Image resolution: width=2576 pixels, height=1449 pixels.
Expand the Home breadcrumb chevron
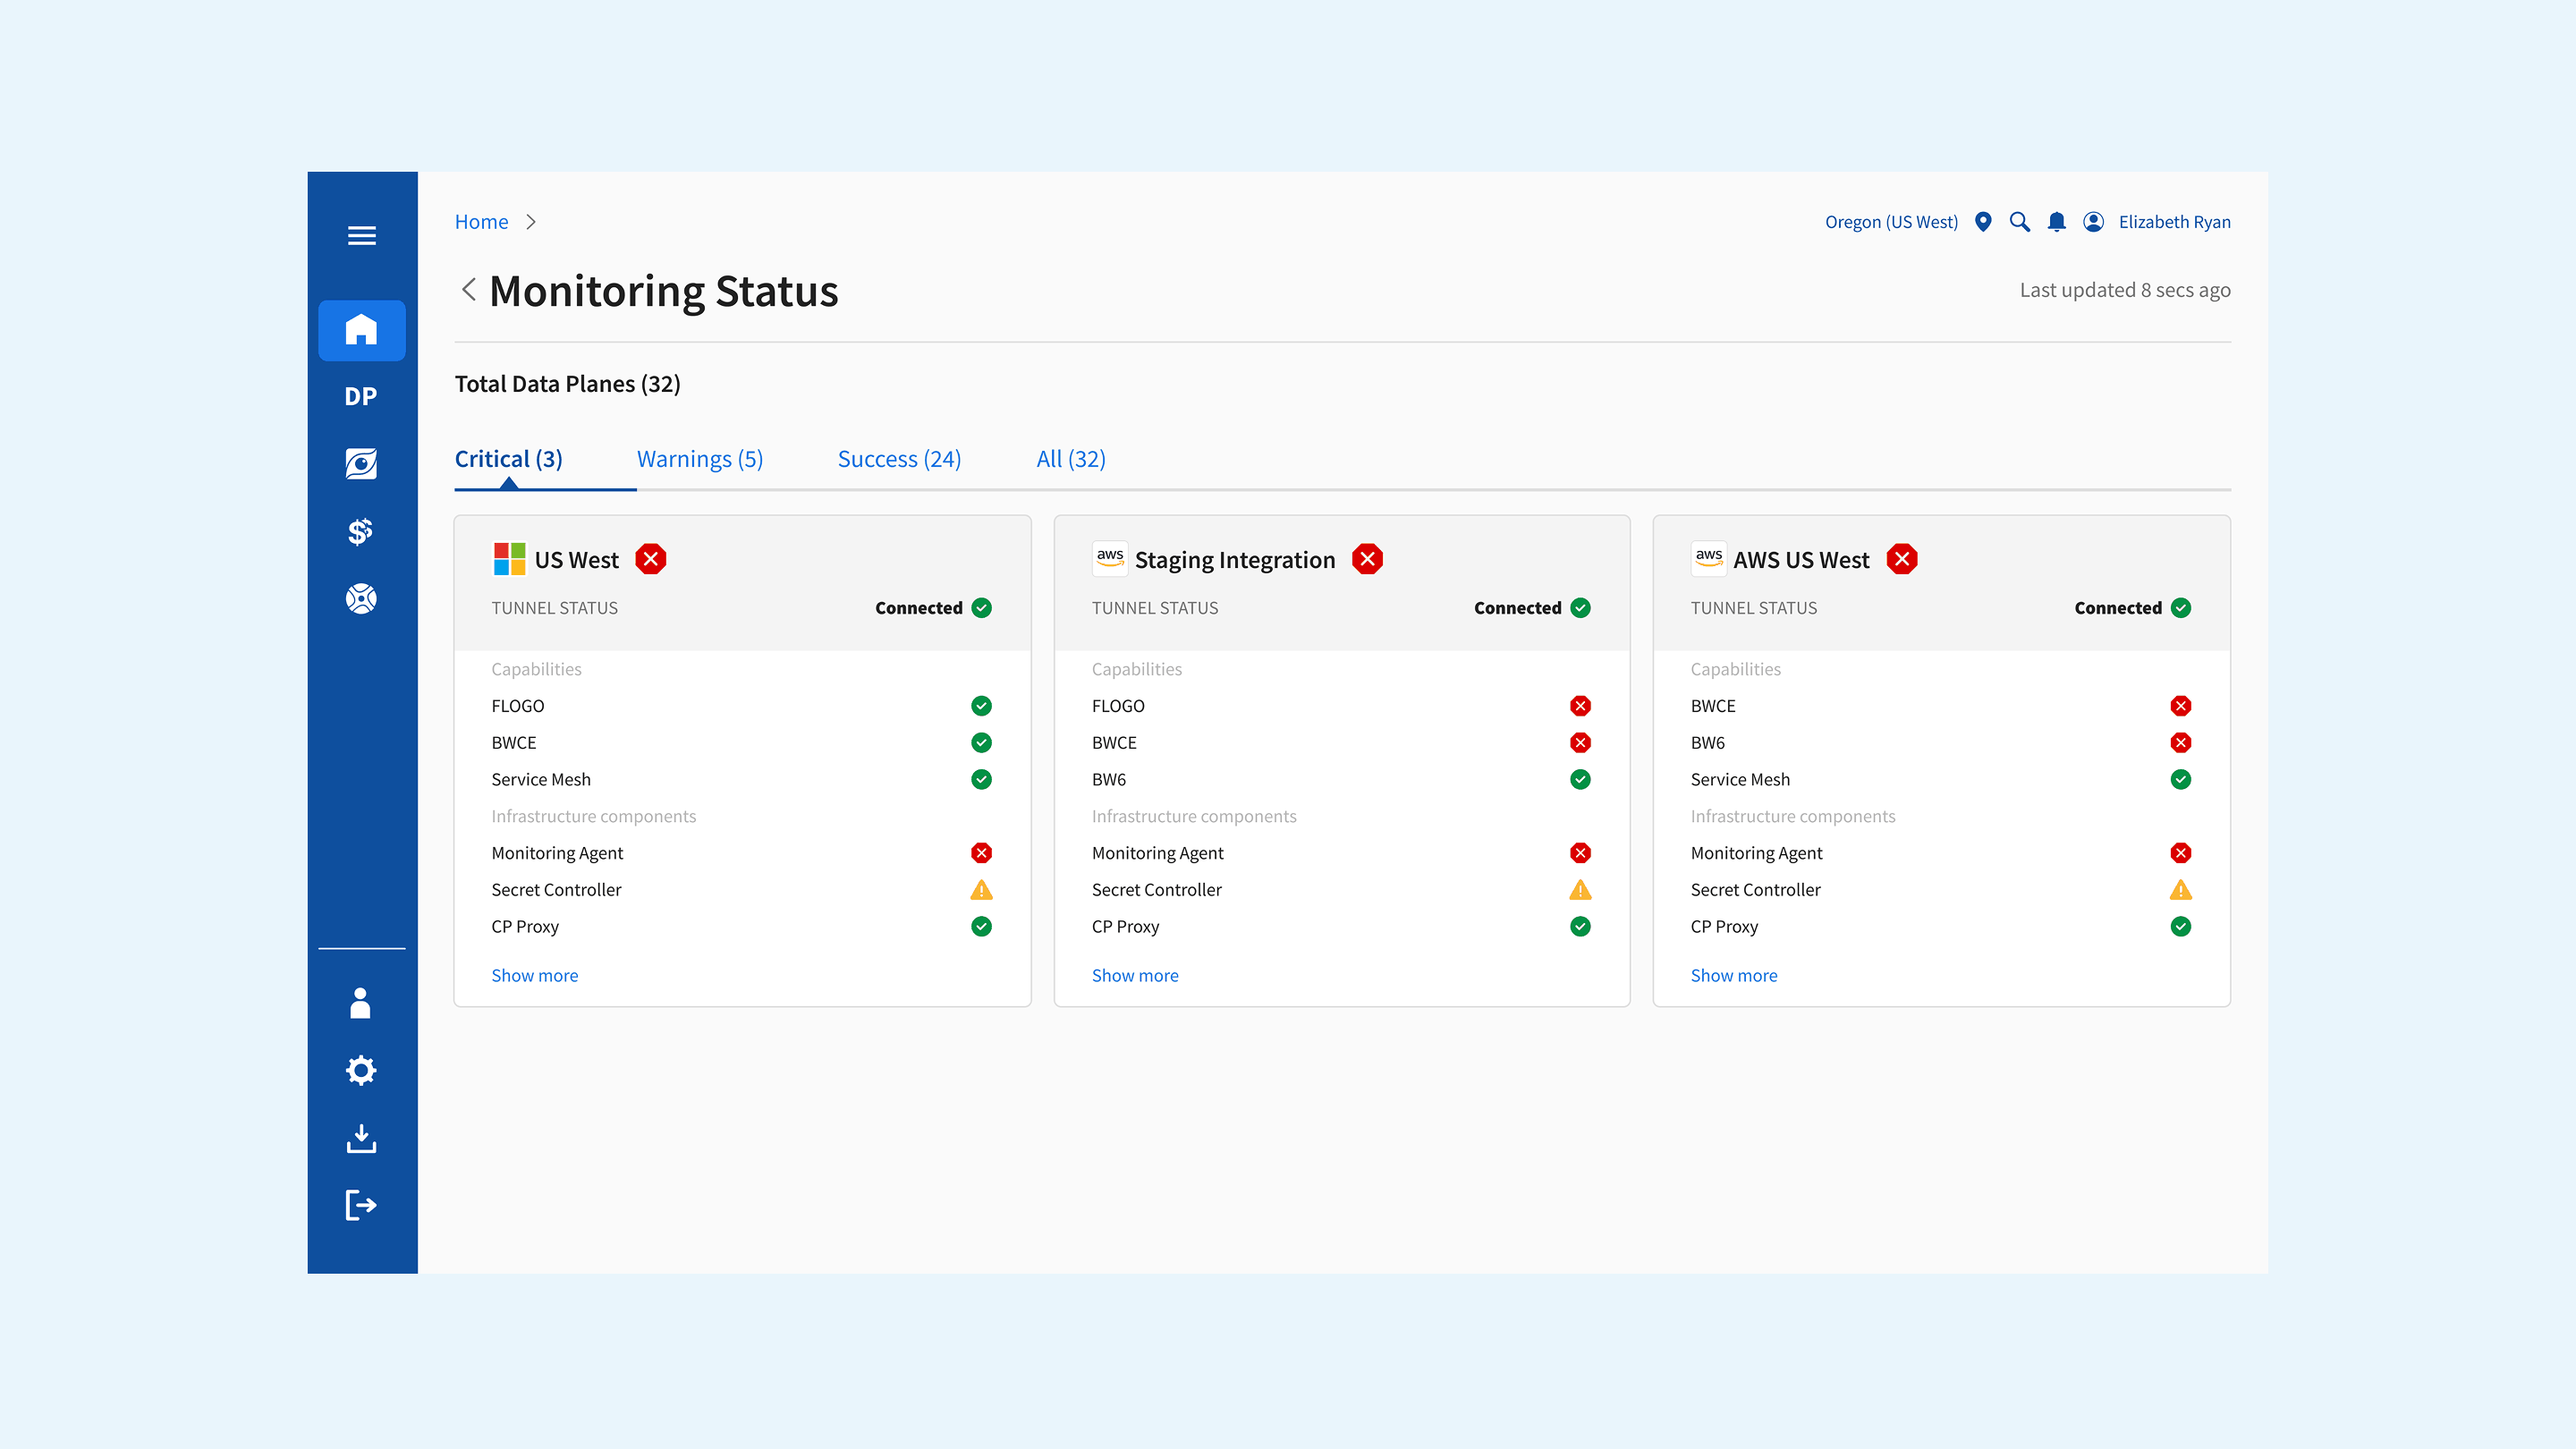pos(531,221)
